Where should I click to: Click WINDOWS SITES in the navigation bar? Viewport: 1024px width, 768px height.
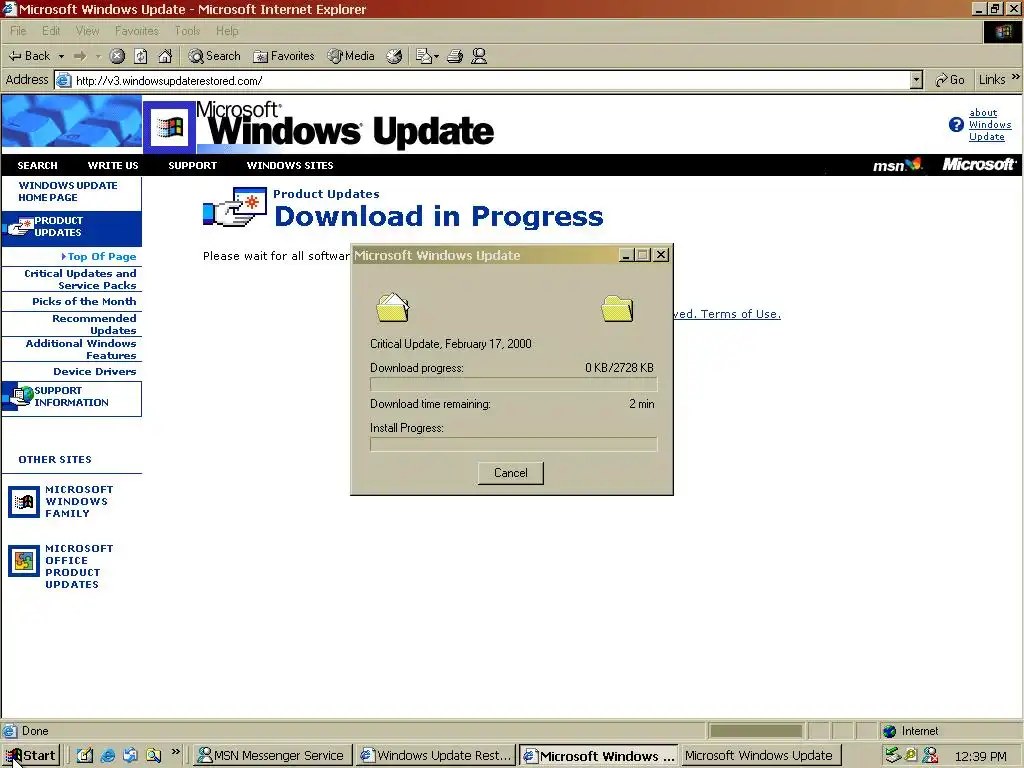tap(290, 166)
